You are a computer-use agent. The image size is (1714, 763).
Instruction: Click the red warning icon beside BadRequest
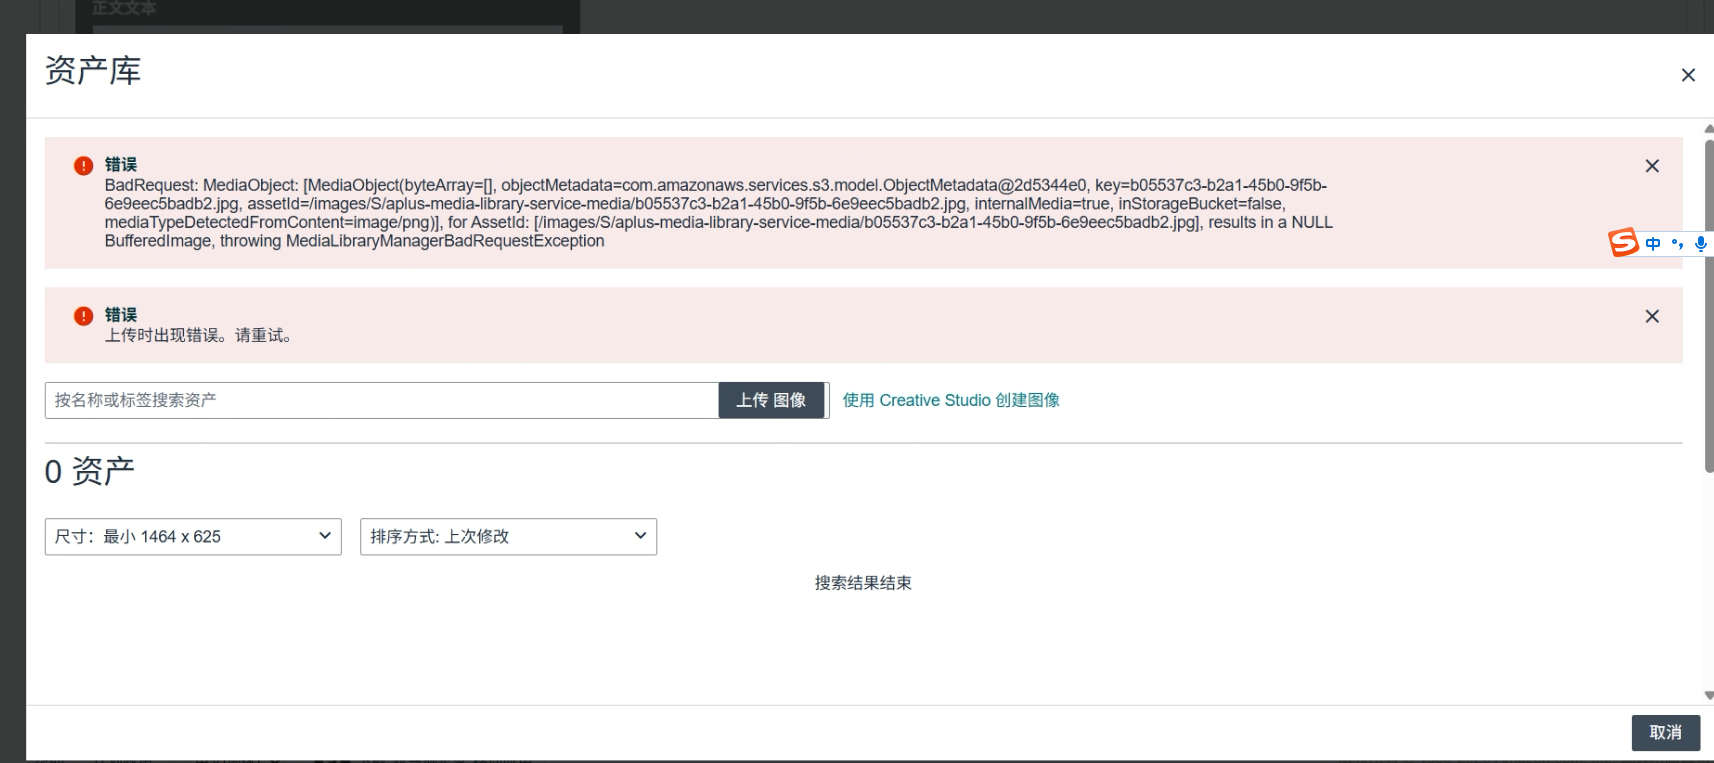pyautogui.click(x=84, y=166)
